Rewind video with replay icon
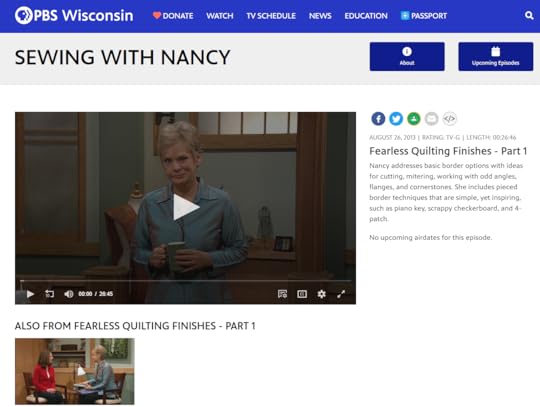 [49, 294]
